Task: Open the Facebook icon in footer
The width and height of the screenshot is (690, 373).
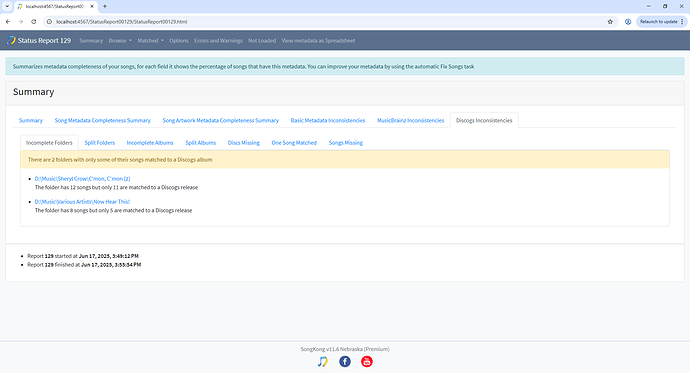Action: 345,362
